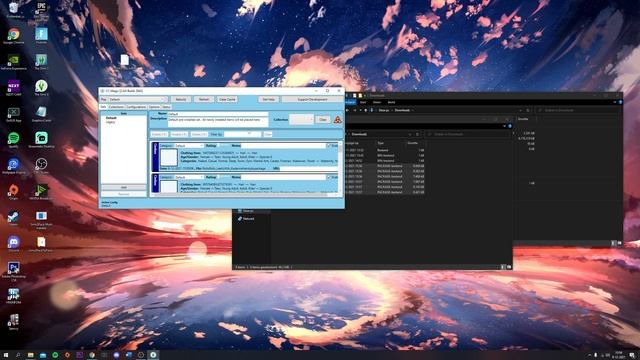Viewport: 640px width, 360px height.
Task: Click the Get Help button
Action: (268, 99)
